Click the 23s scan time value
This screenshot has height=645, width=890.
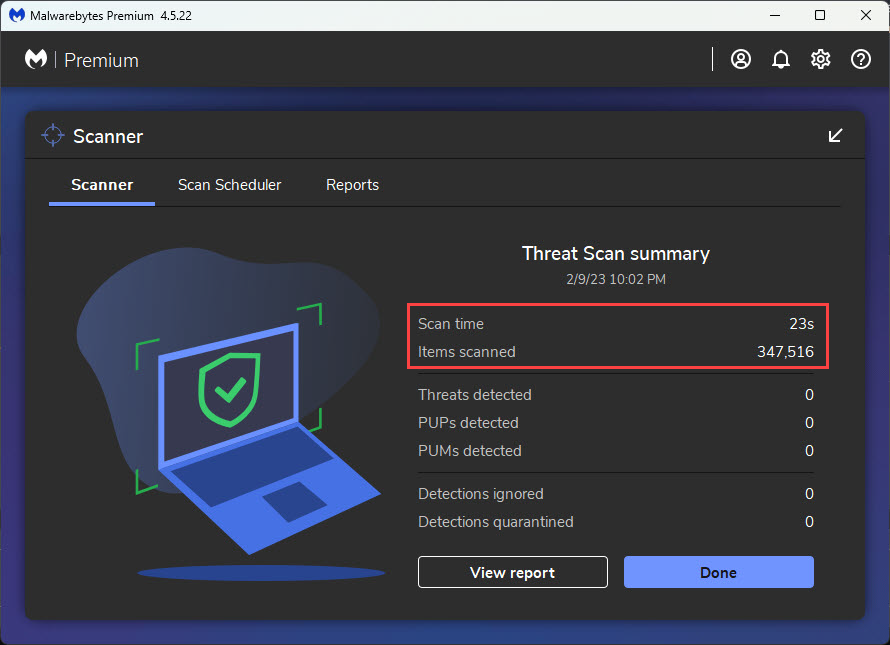[x=801, y=324]
